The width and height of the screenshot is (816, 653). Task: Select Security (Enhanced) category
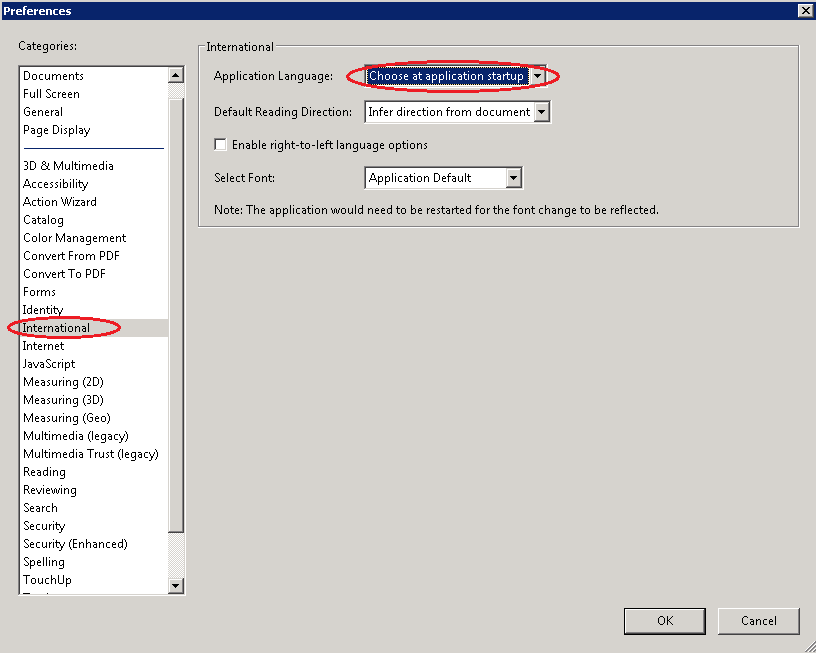pos(75,544)
